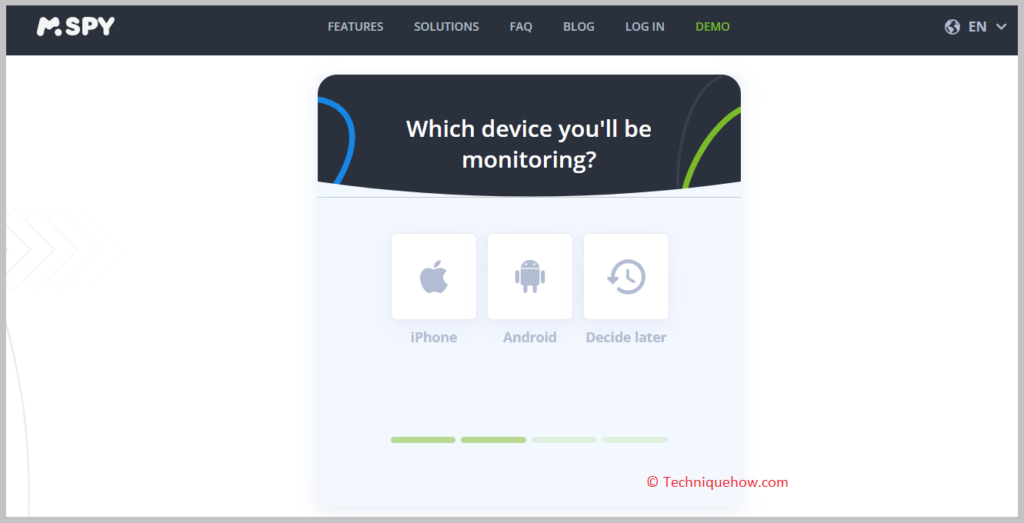This screenshot has height=523, width=1024.
Task: Click the last progress step bar
Action: (x=635, y=440)
